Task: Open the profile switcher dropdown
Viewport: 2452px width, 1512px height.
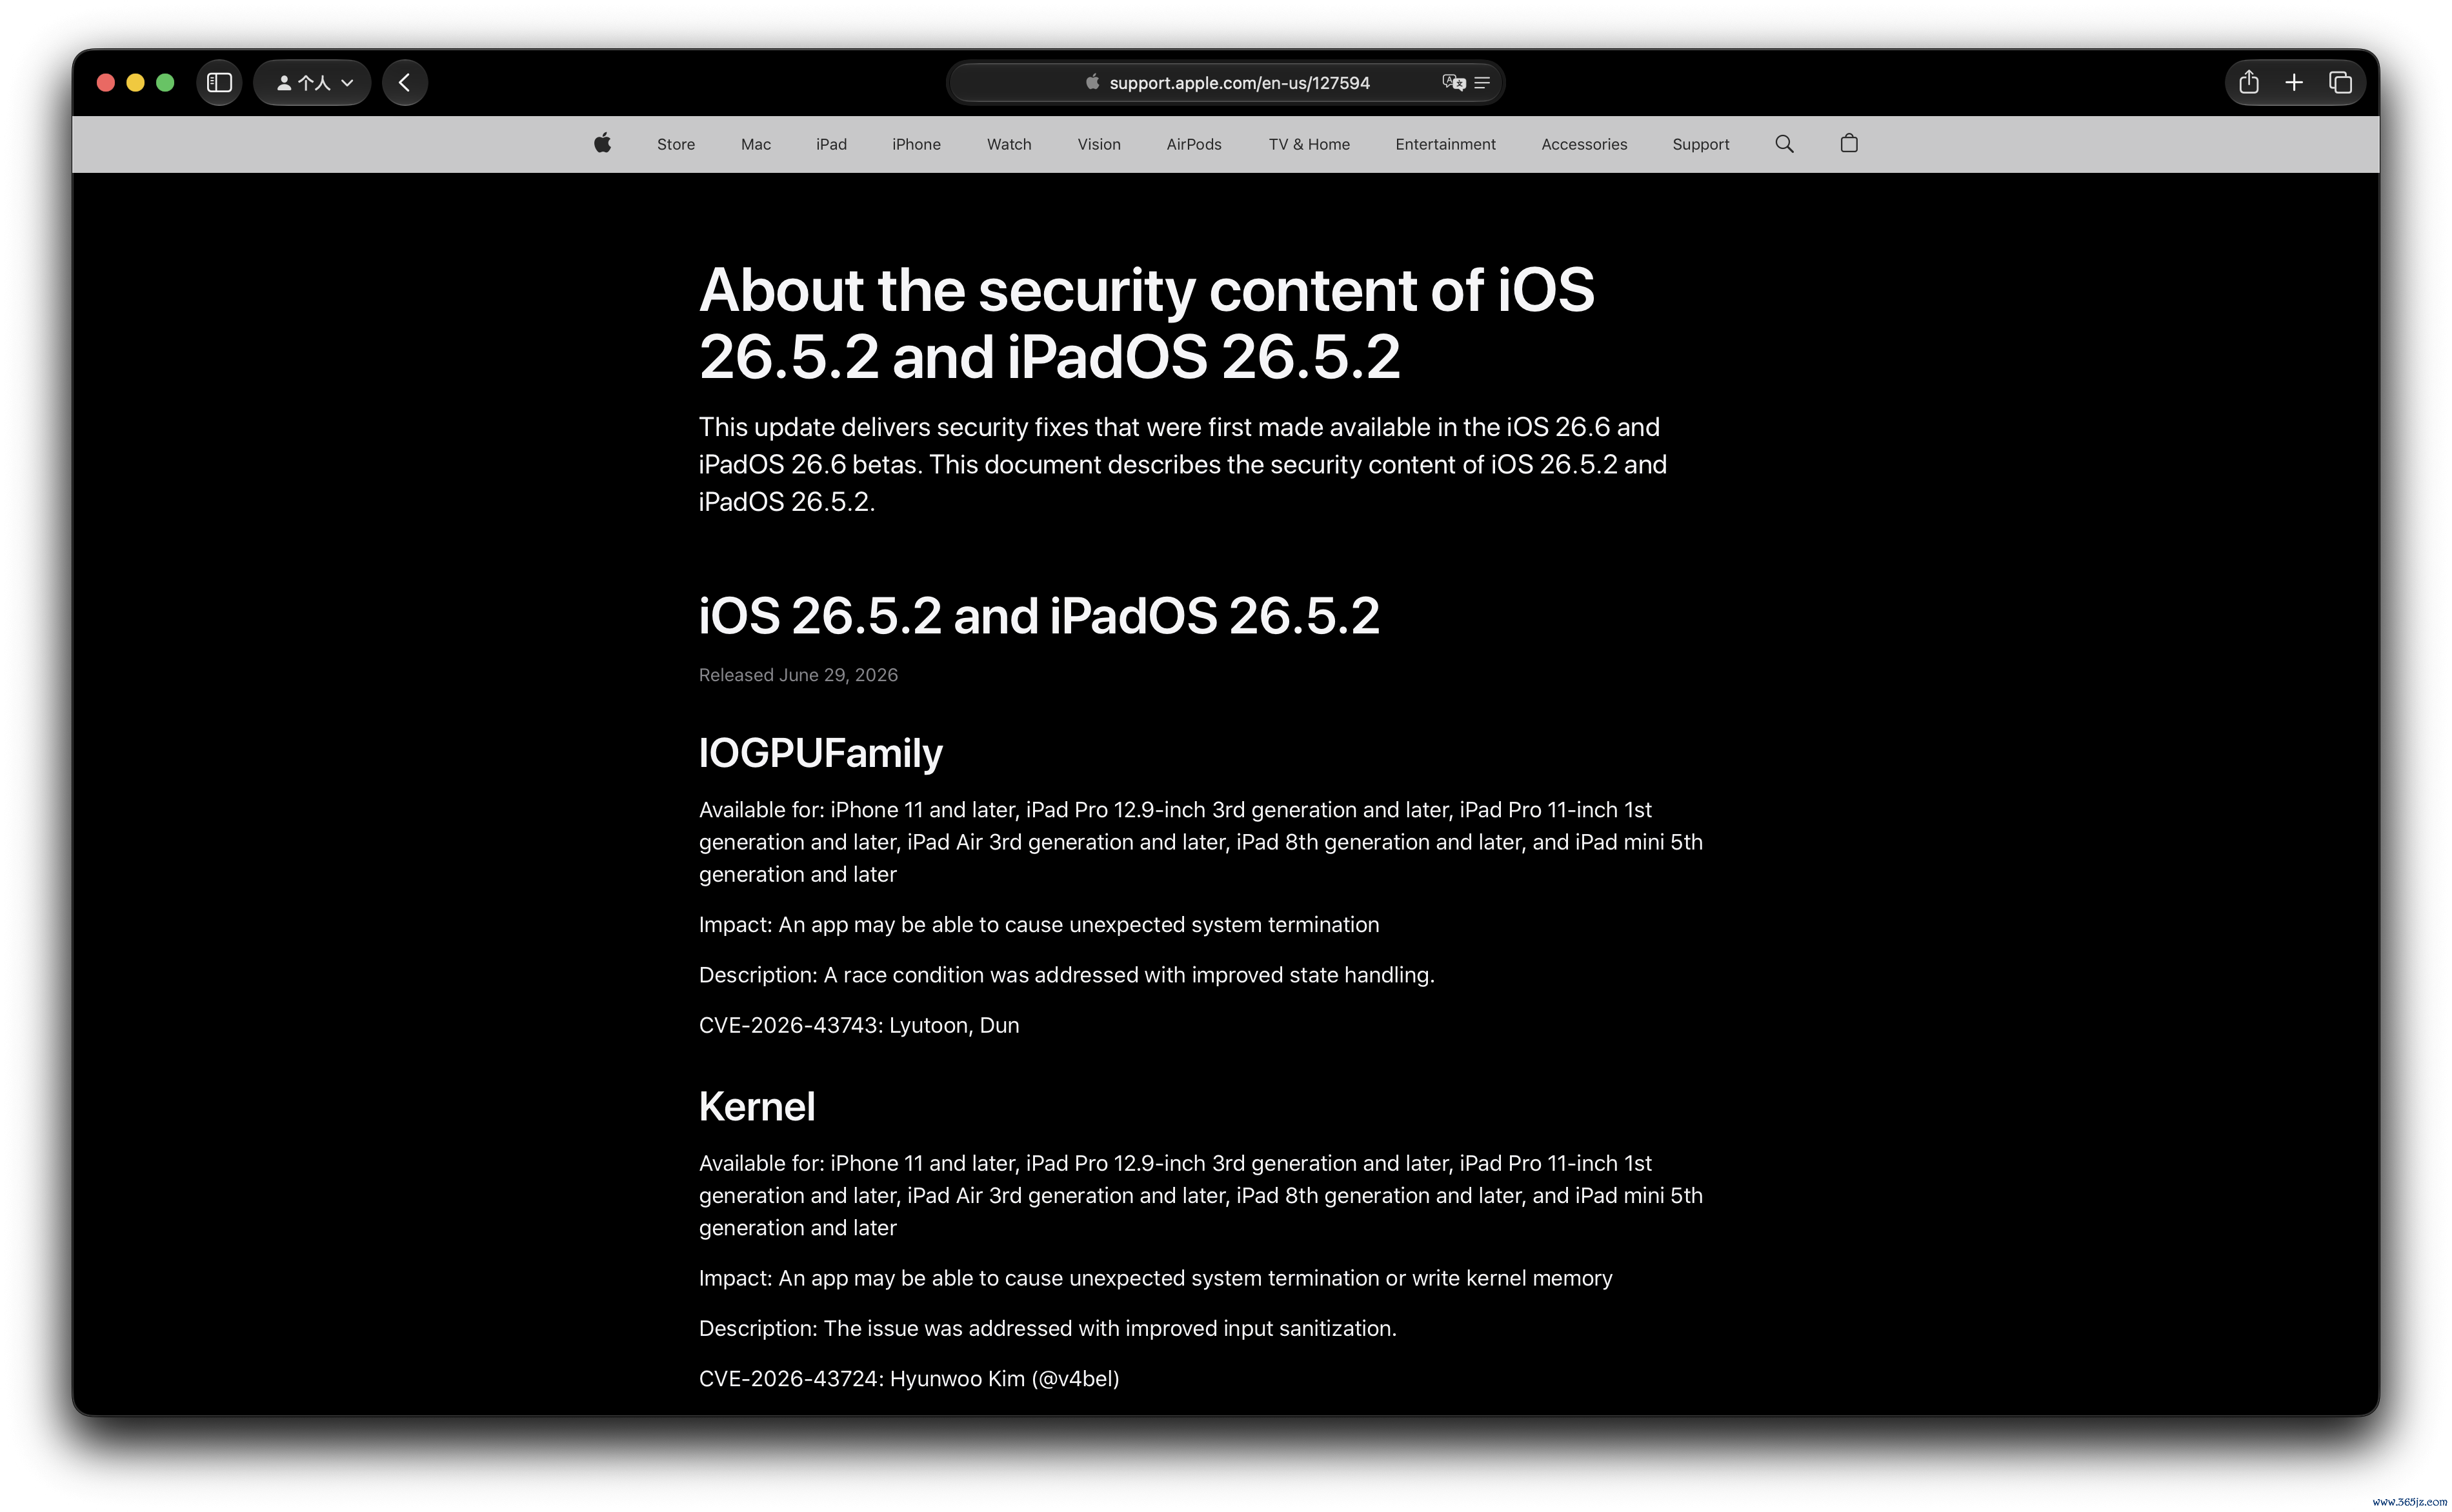Action: (x=313, y=83)
